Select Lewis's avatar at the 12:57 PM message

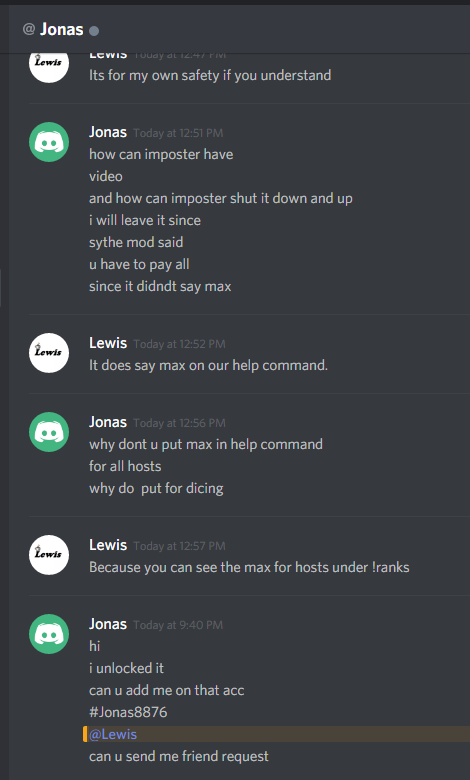coord(49,555)
